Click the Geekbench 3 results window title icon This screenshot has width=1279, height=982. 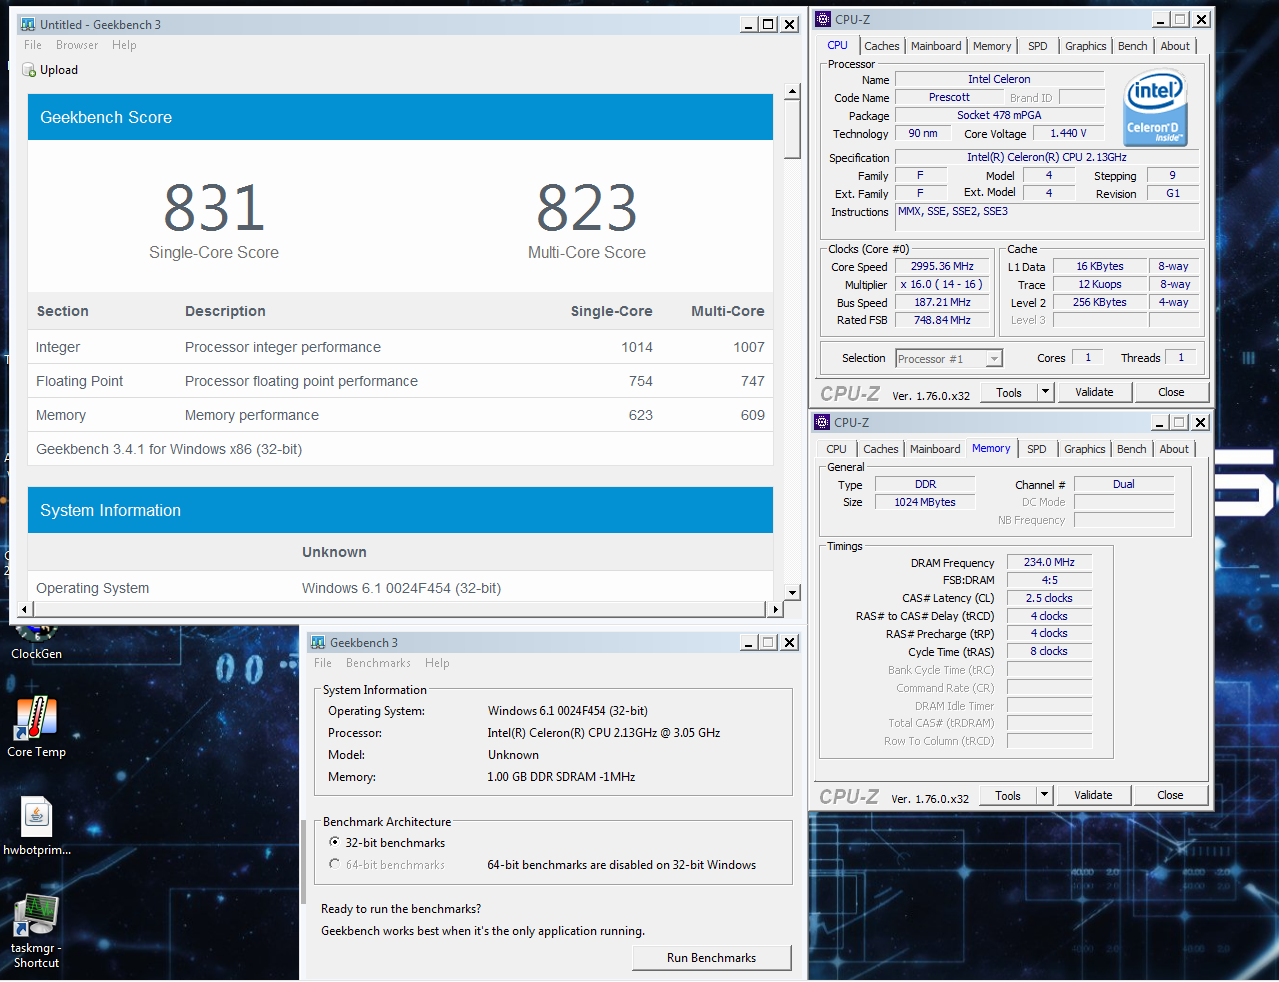coord(27,24)
